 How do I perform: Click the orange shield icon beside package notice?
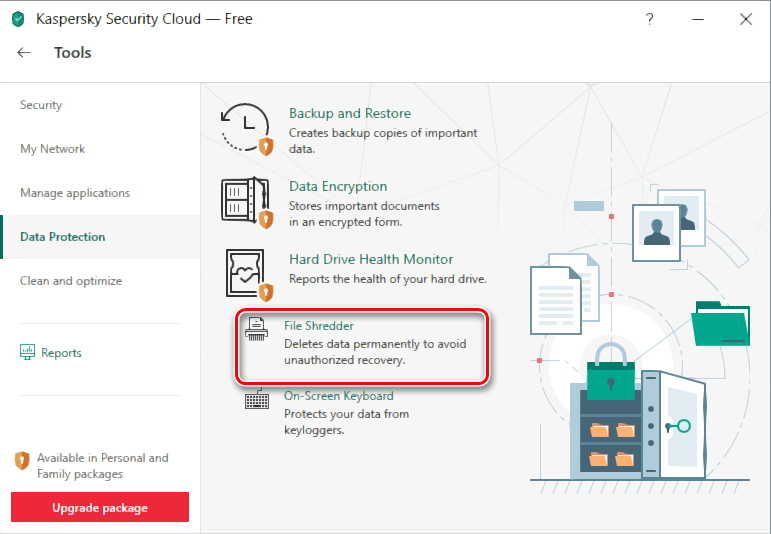point(22,461)
